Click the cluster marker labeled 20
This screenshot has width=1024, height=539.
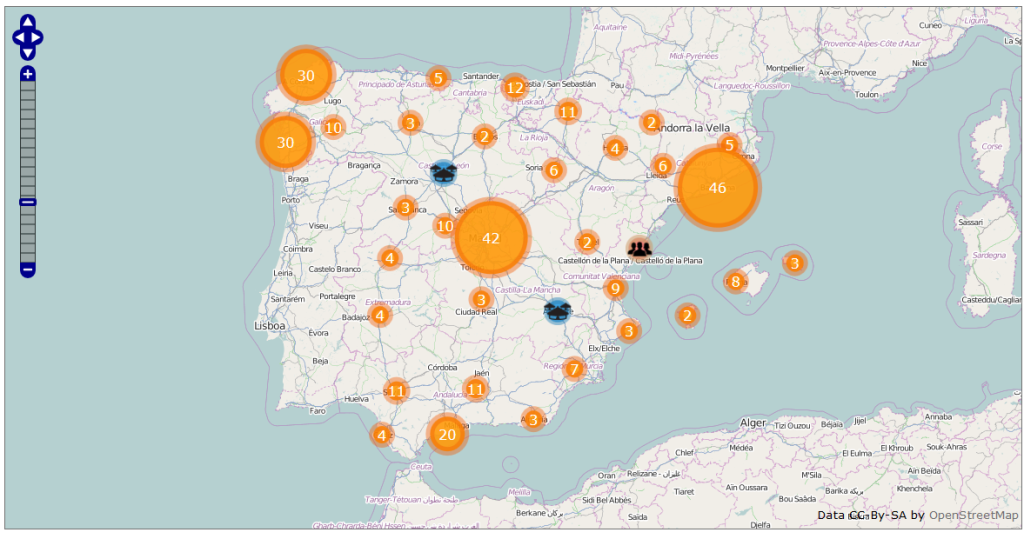pyautogui.click(x=447, y=434)
